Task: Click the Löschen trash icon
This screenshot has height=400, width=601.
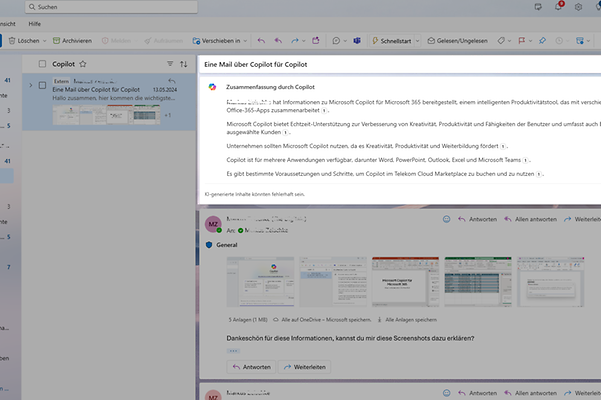Action: point(8,41)
